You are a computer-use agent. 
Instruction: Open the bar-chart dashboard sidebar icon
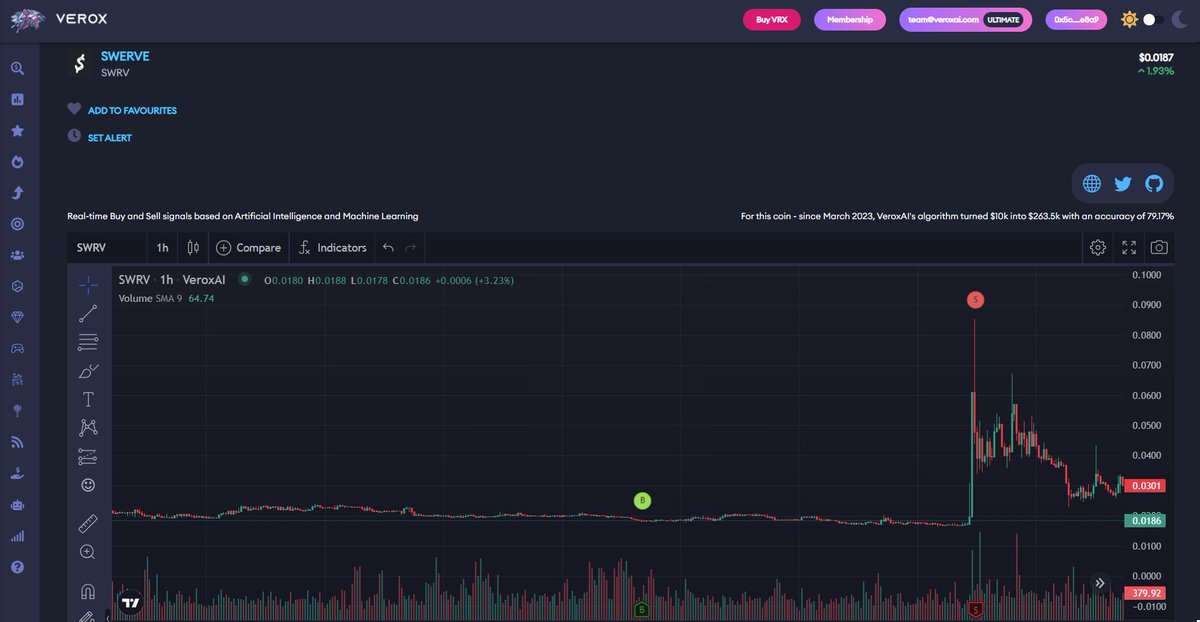tap(17, 100)
